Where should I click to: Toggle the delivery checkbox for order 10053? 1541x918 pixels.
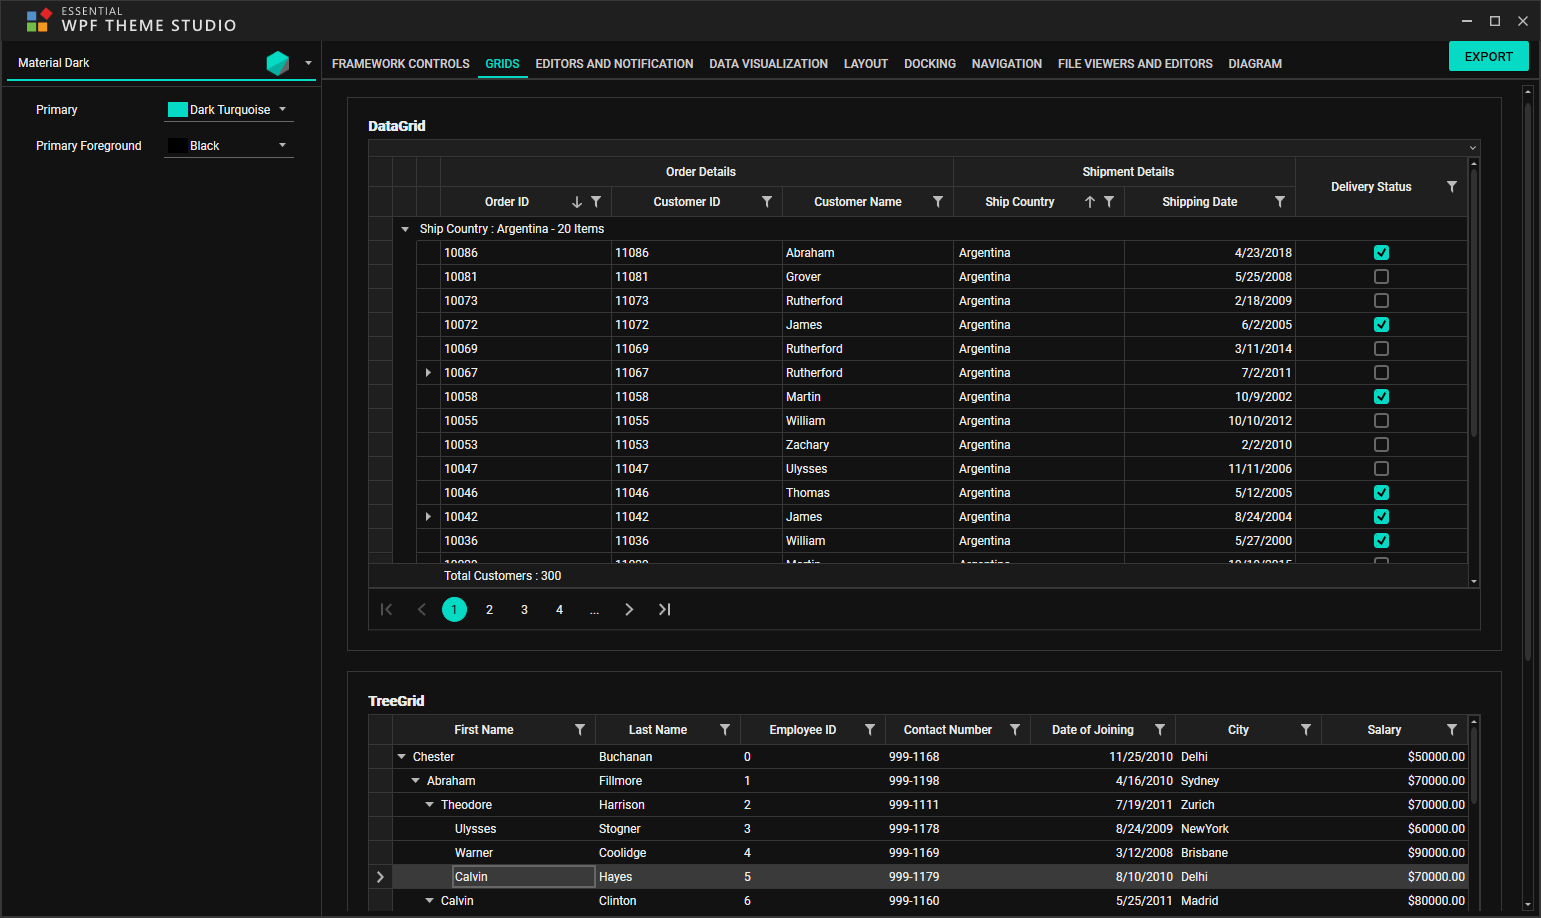[x=1381, y=444]
